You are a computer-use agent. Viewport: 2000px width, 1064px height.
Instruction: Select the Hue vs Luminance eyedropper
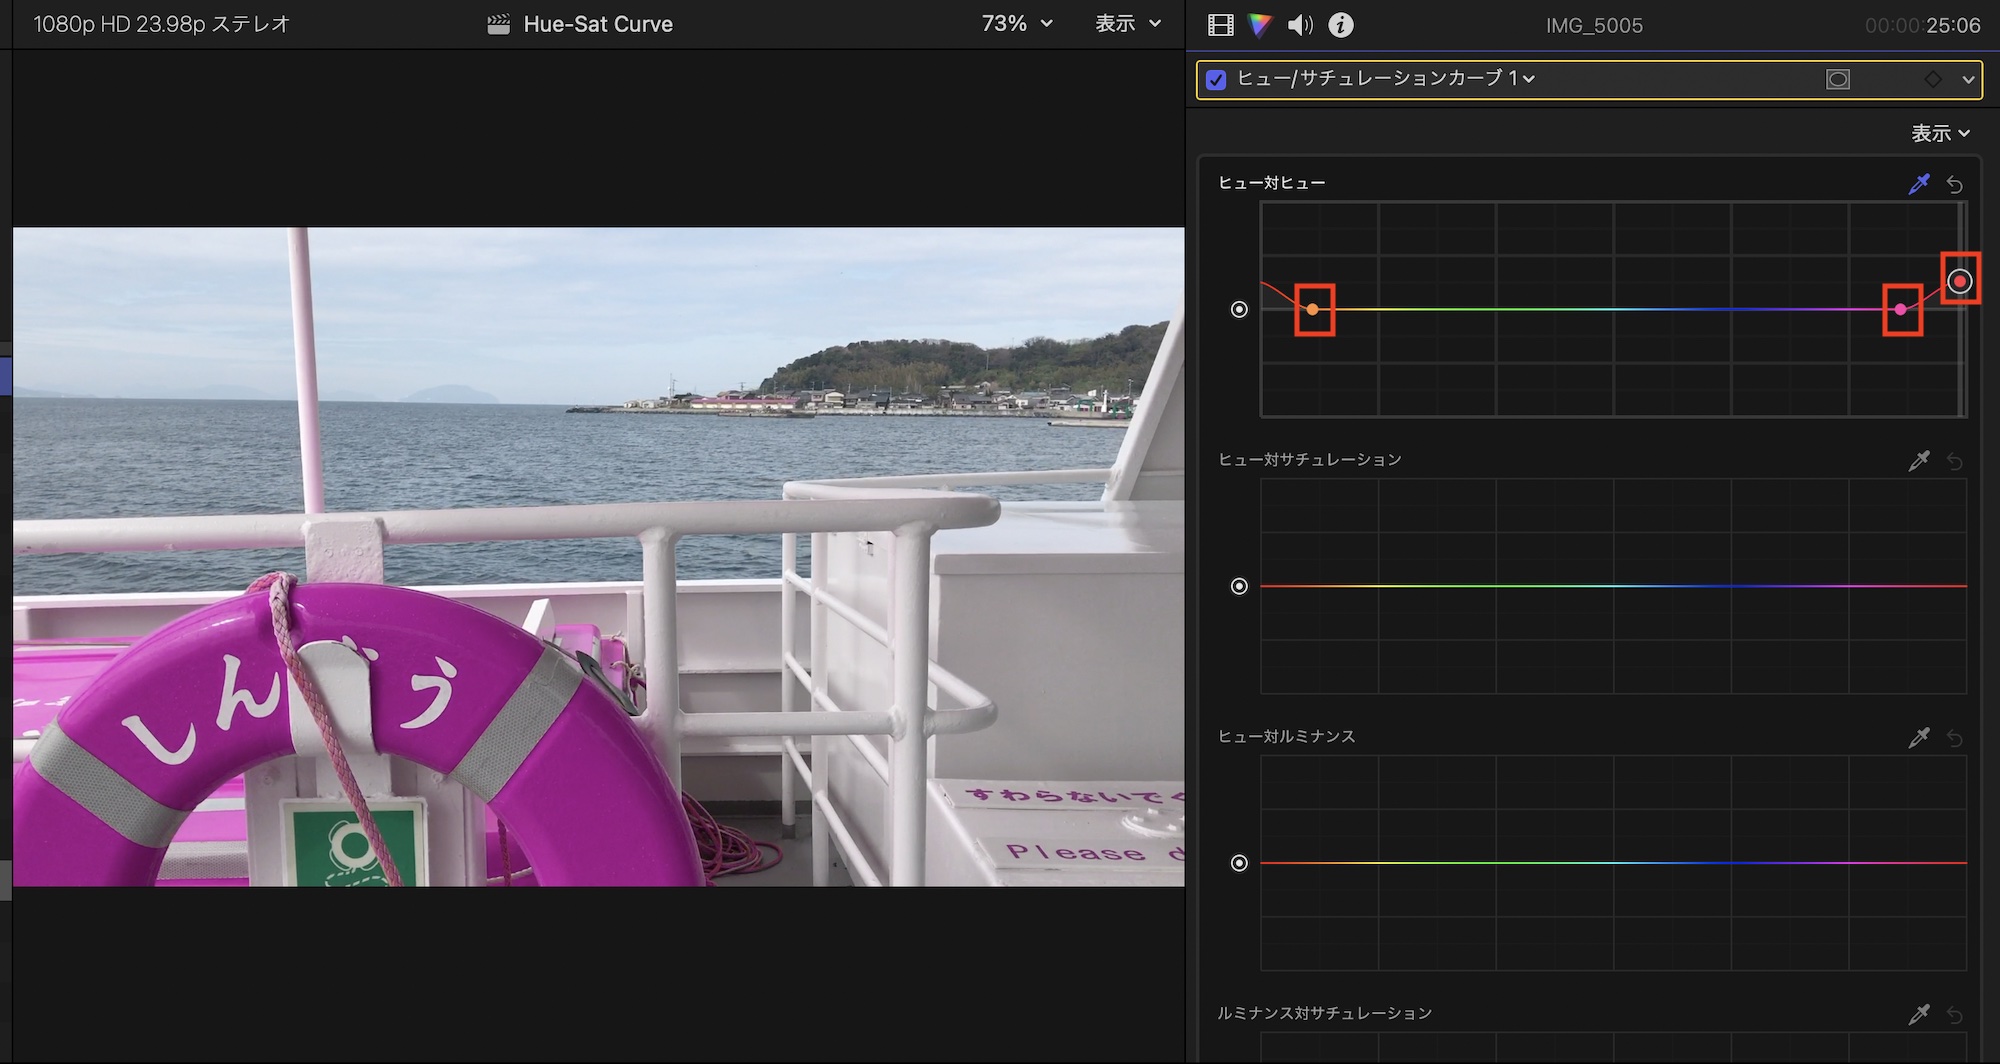[x=1918, y=738]
